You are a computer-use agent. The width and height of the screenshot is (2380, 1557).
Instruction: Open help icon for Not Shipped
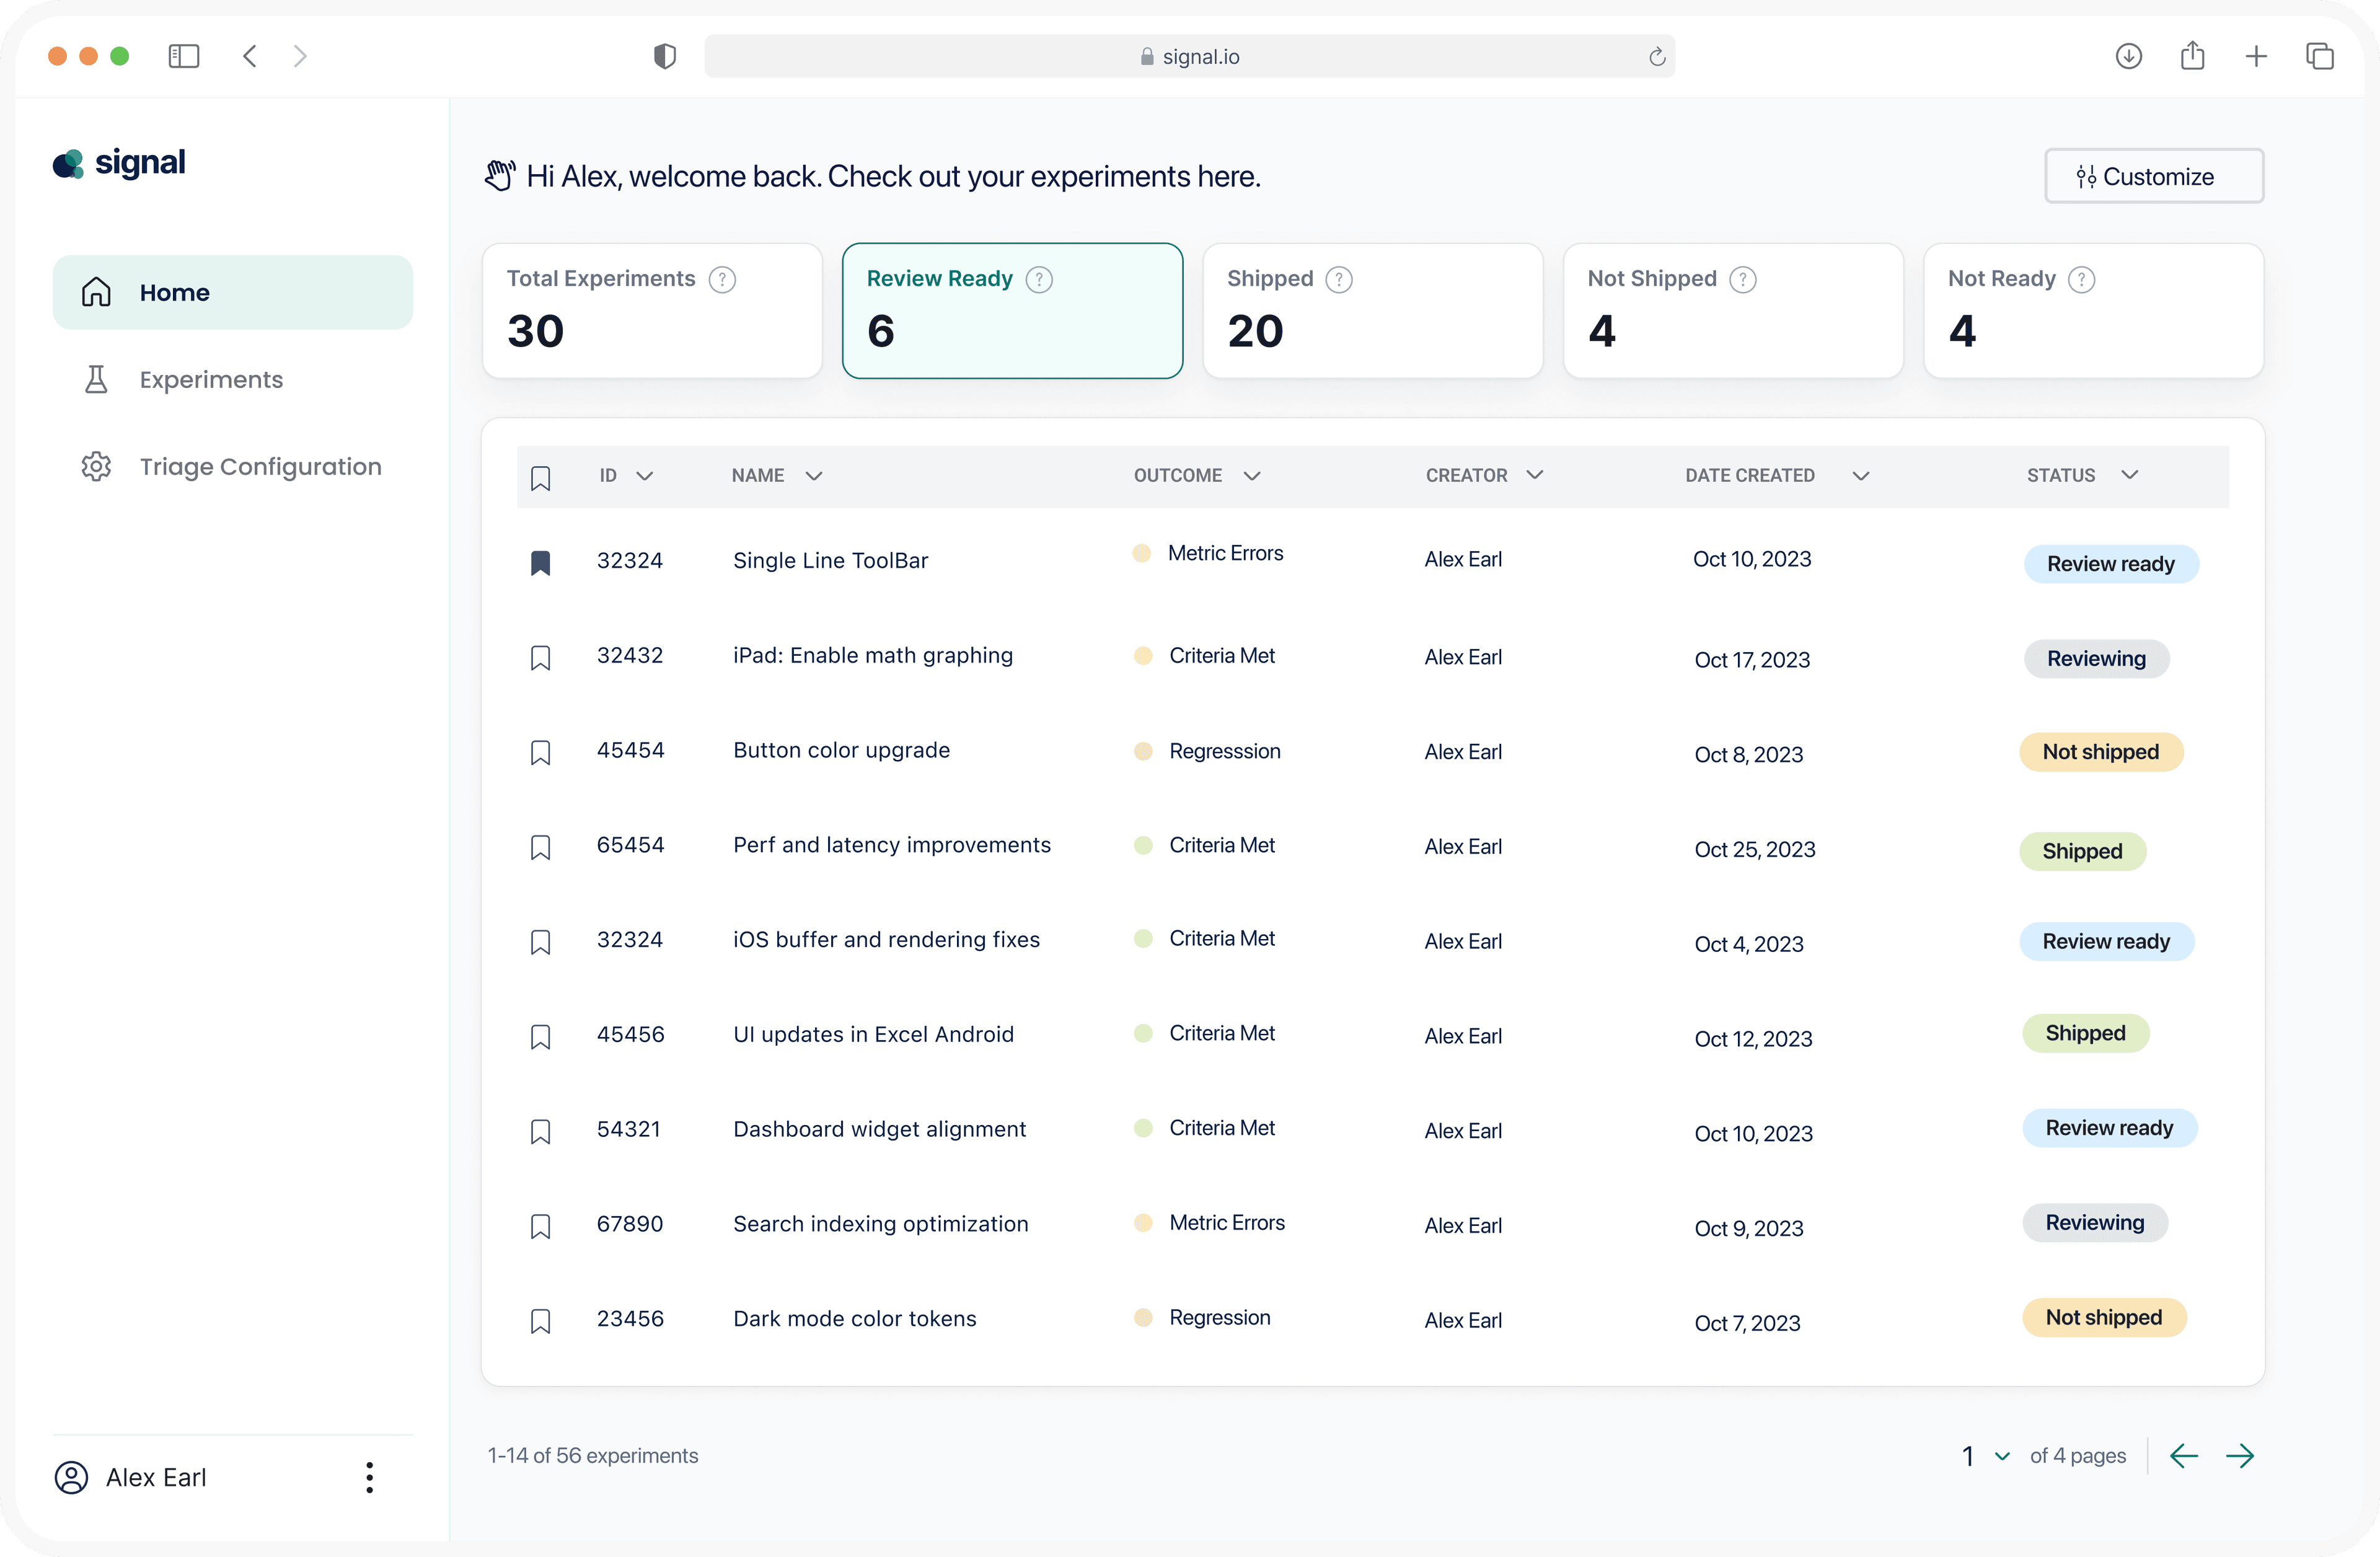(x=1743, y=279)
